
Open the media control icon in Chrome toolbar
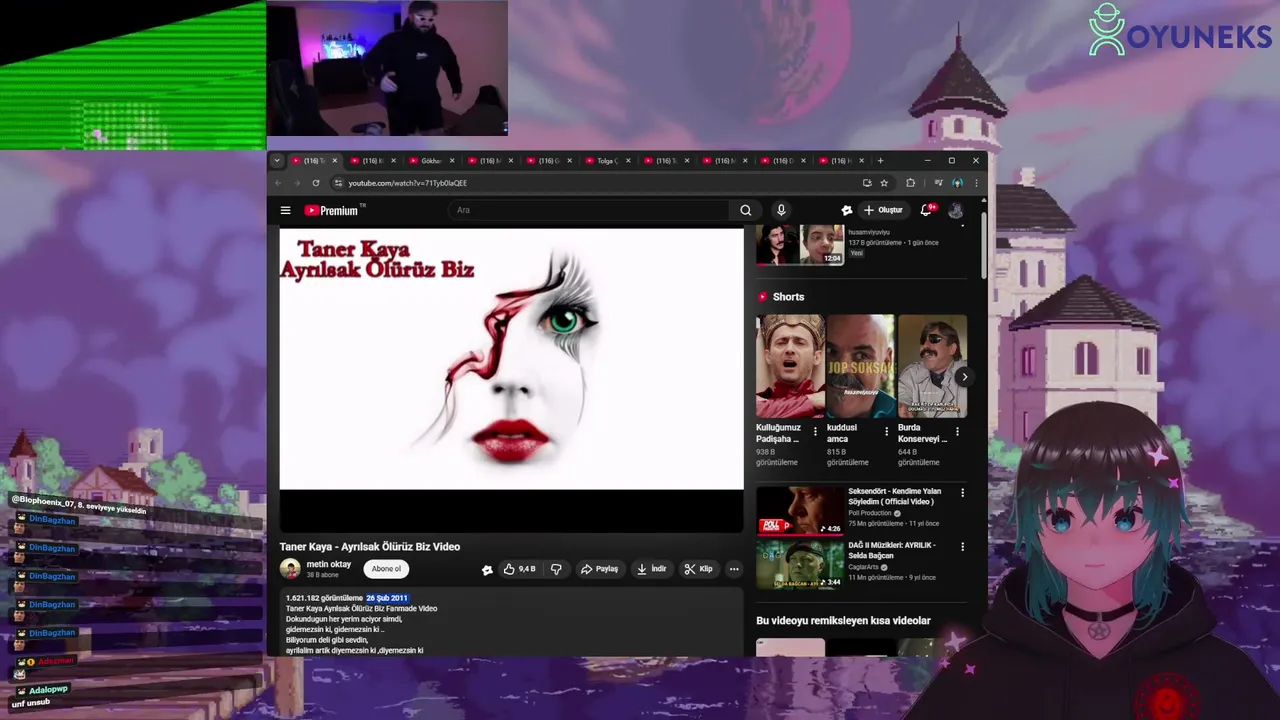[x=938, y=183]
